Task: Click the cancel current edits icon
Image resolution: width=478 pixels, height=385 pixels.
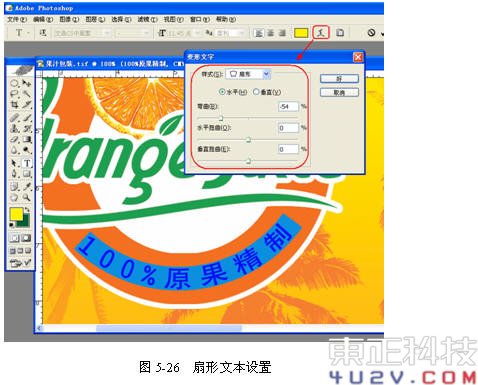Action: coord(371,33)
